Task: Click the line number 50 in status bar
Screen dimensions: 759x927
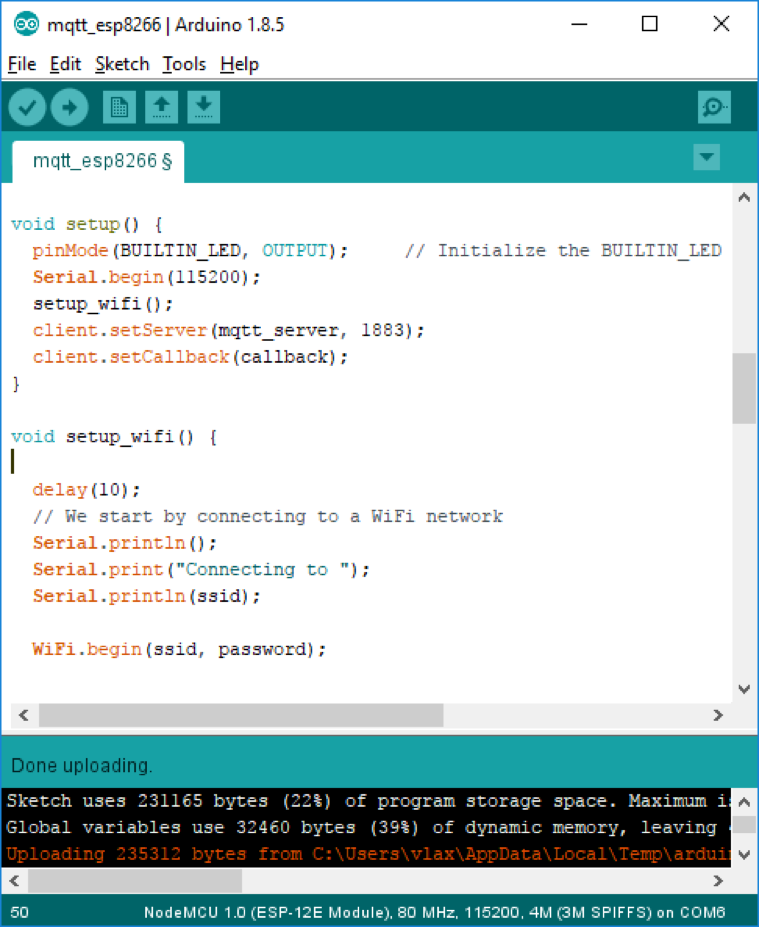Action: pos(19,912)
